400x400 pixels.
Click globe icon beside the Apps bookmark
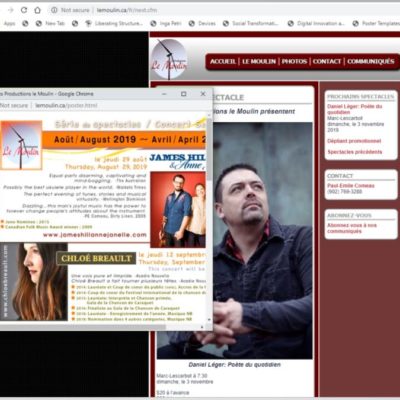(25, 23)
